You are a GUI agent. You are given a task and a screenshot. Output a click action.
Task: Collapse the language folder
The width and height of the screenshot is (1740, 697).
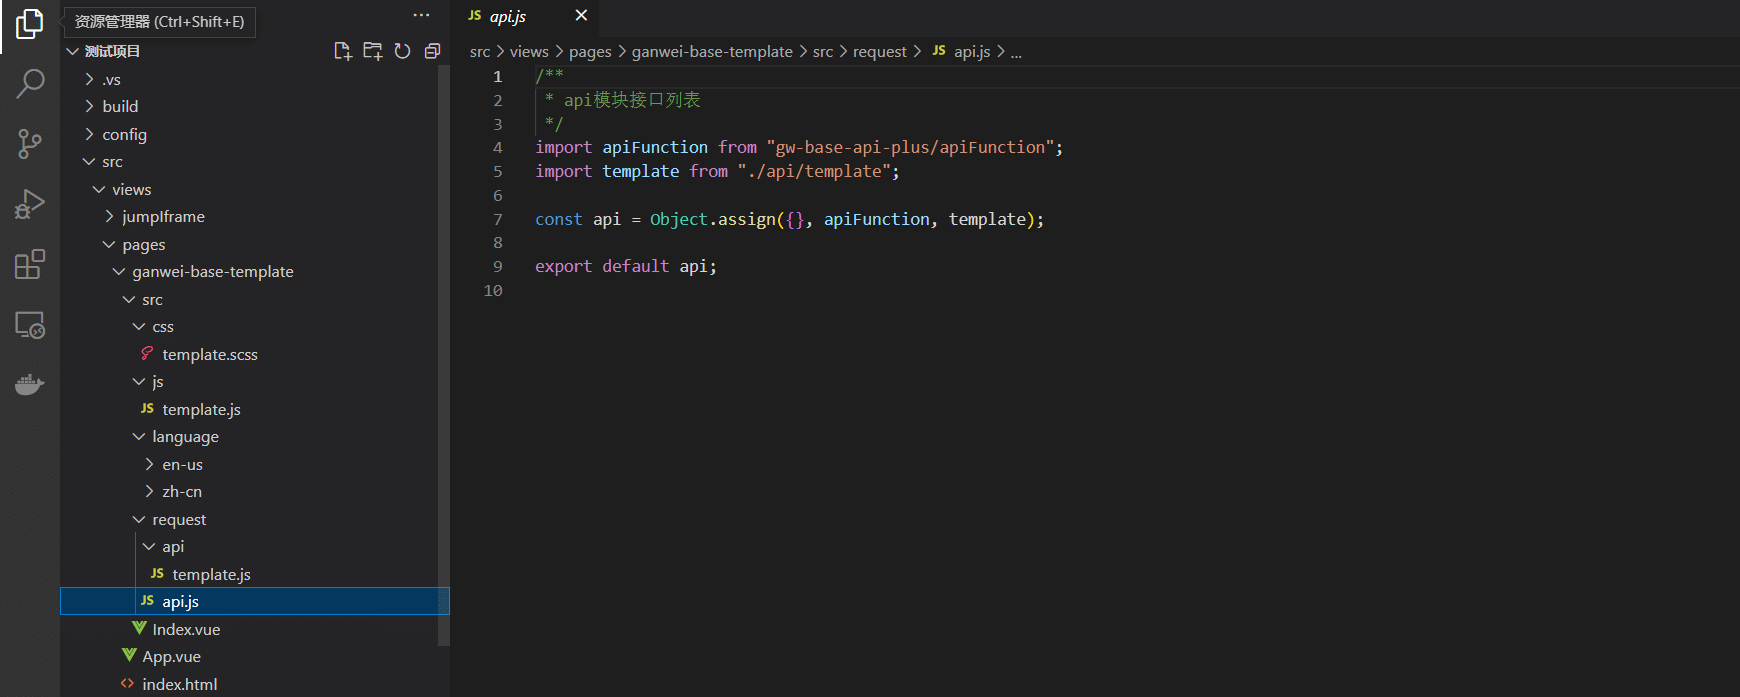pos(185,437)
